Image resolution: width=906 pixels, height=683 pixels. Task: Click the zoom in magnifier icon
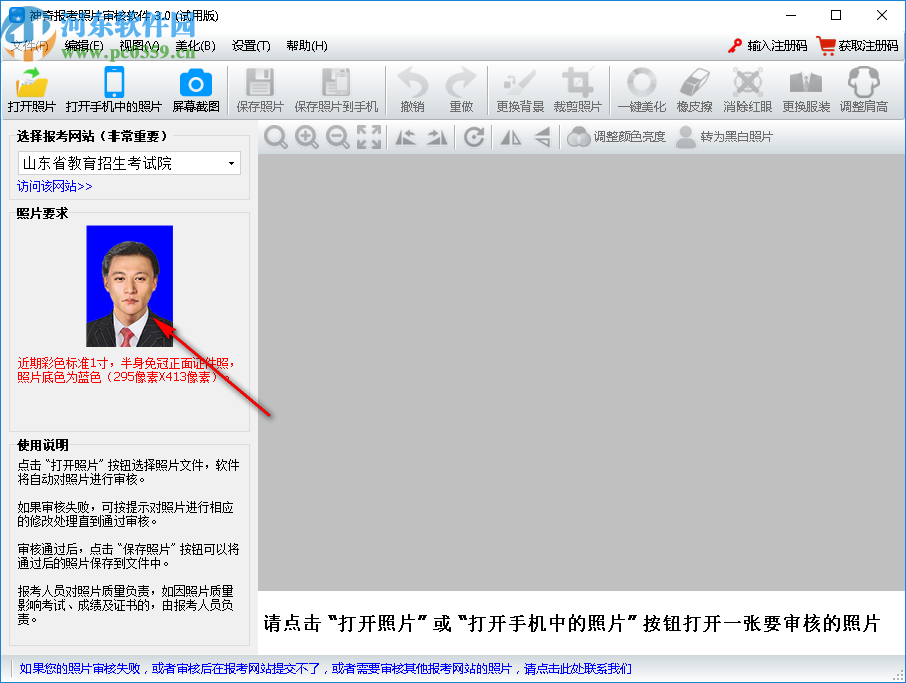(306, 137)
